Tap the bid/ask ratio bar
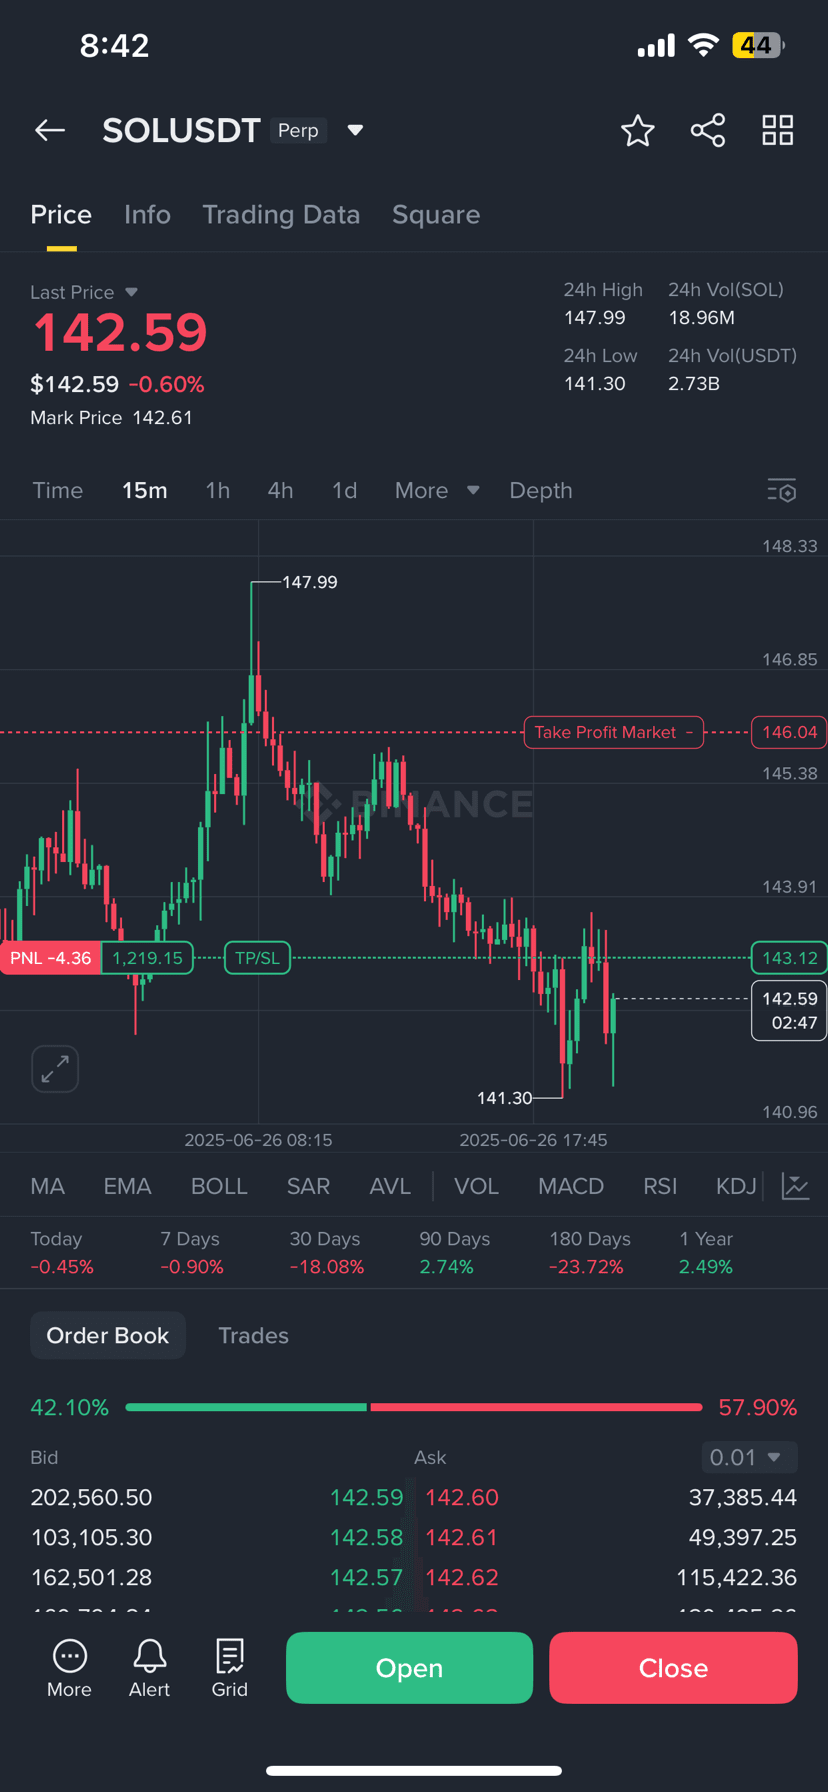The height and width of the screenshot is (1792, 828). pyautogui.click(x=414, y=1407)
